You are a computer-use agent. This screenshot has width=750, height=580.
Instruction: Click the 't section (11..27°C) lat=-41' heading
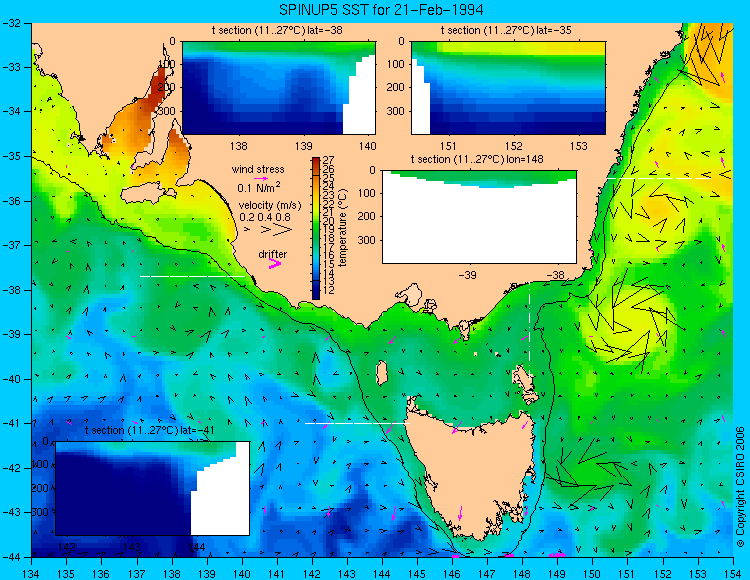pos(150,430)
